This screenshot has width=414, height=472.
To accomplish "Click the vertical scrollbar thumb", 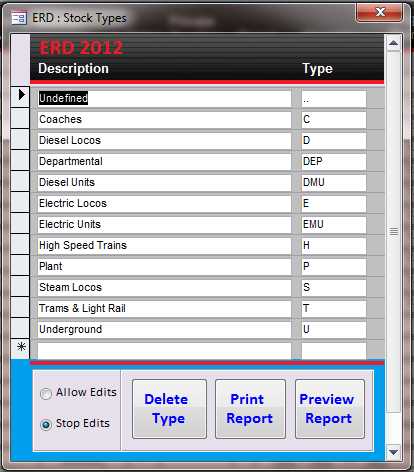I will tap(394, 232).
